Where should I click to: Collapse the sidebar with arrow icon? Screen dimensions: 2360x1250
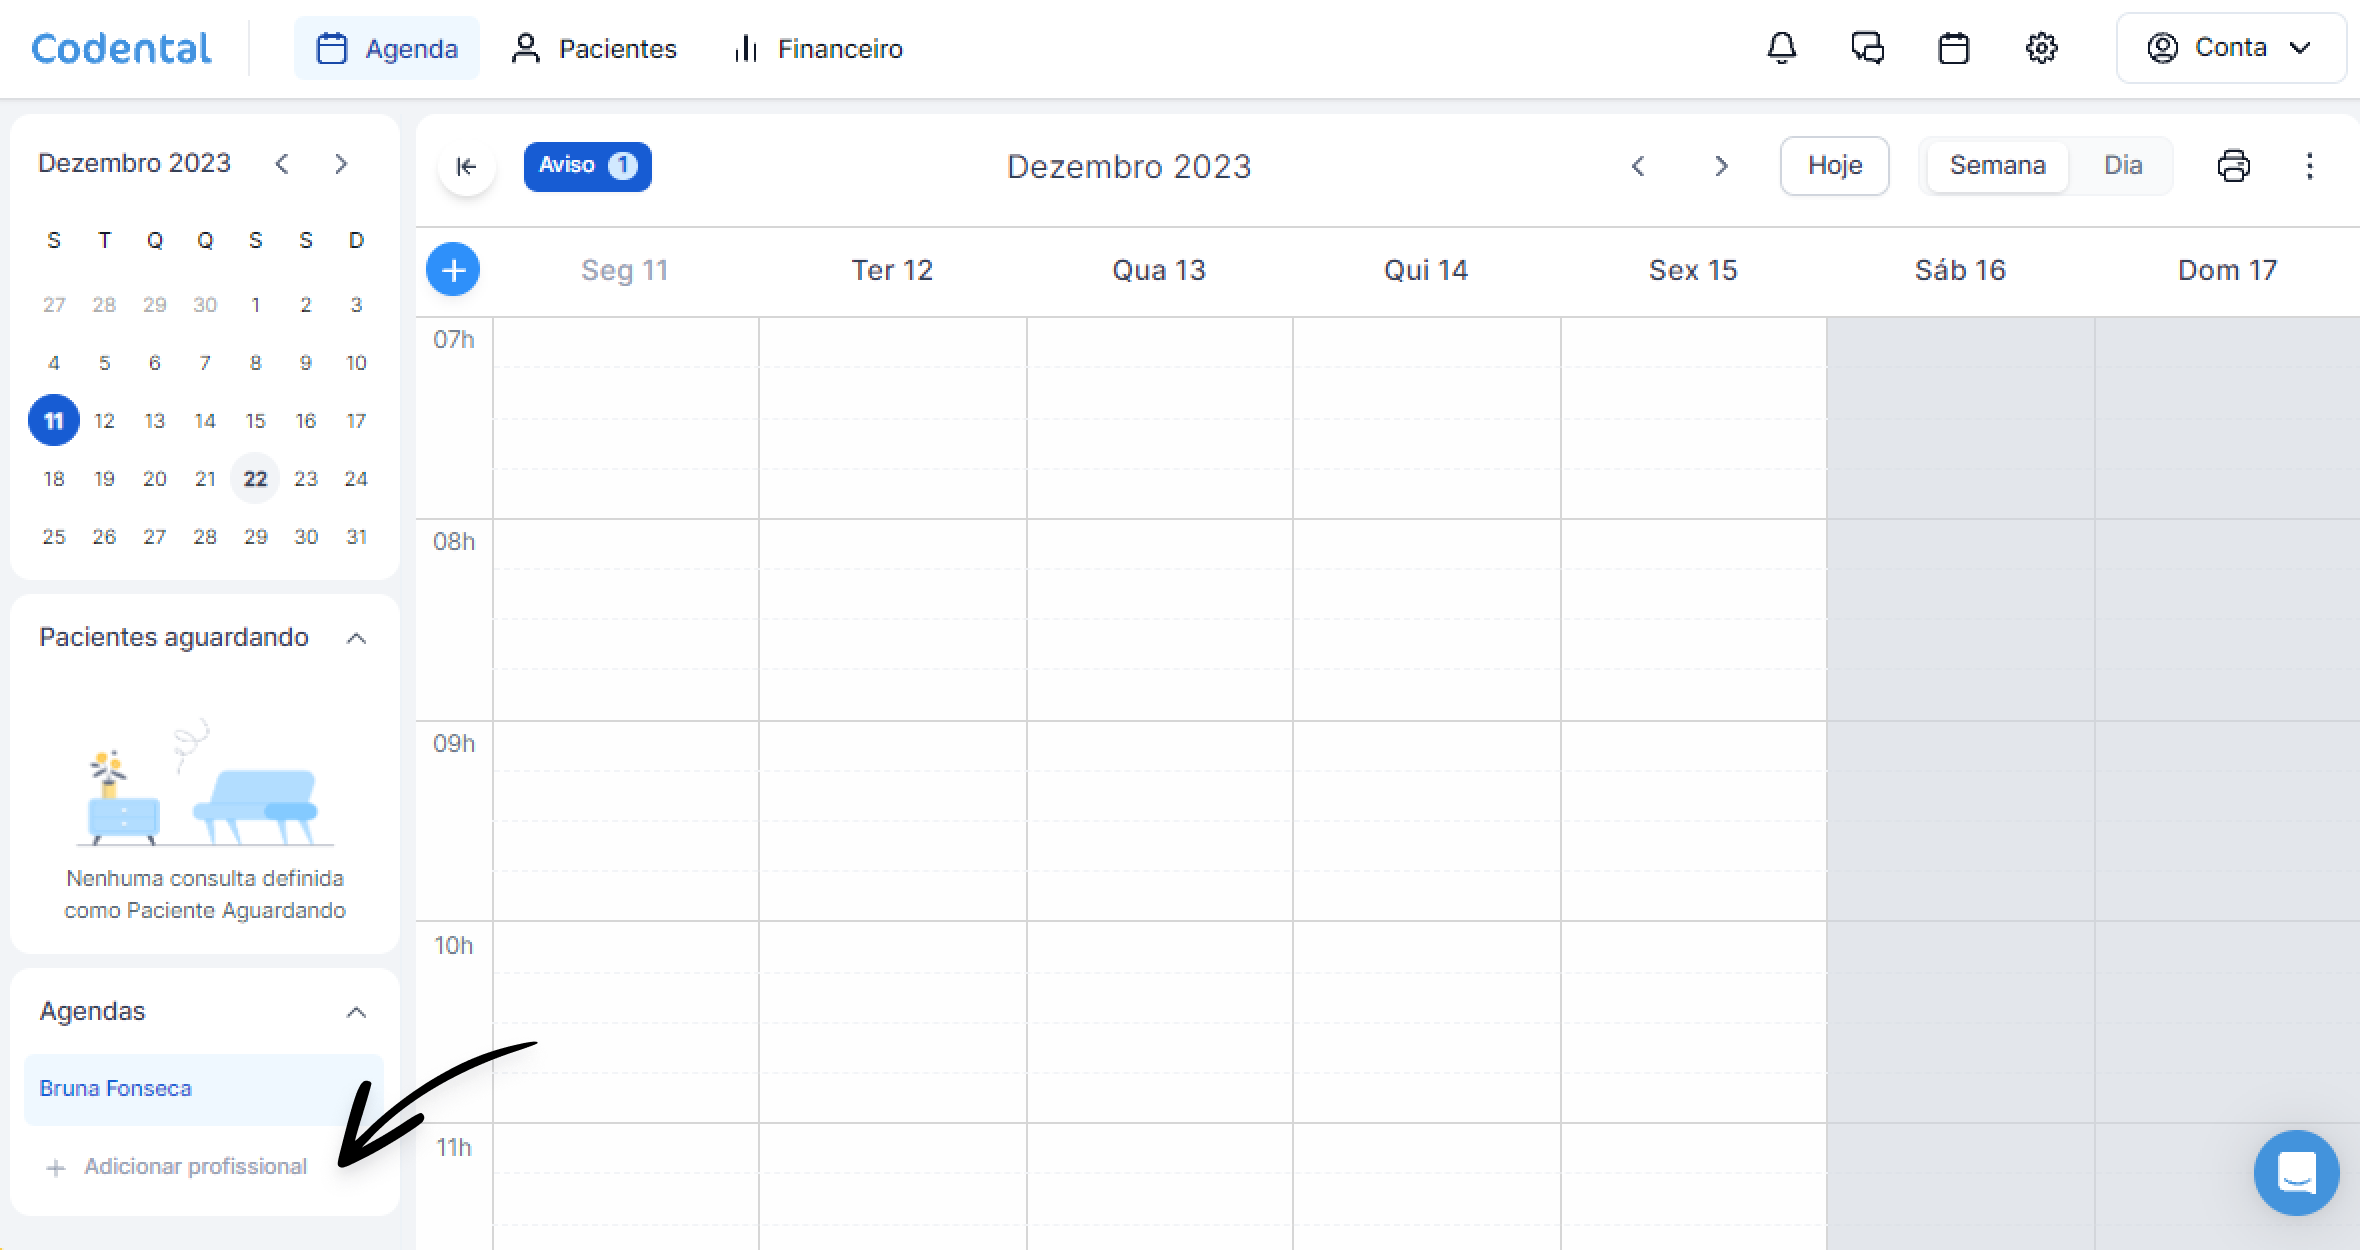click(466, 166)
